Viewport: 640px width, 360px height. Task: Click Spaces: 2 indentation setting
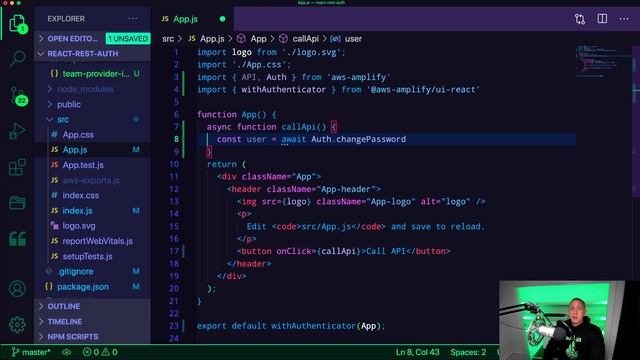tap(468, 352)
